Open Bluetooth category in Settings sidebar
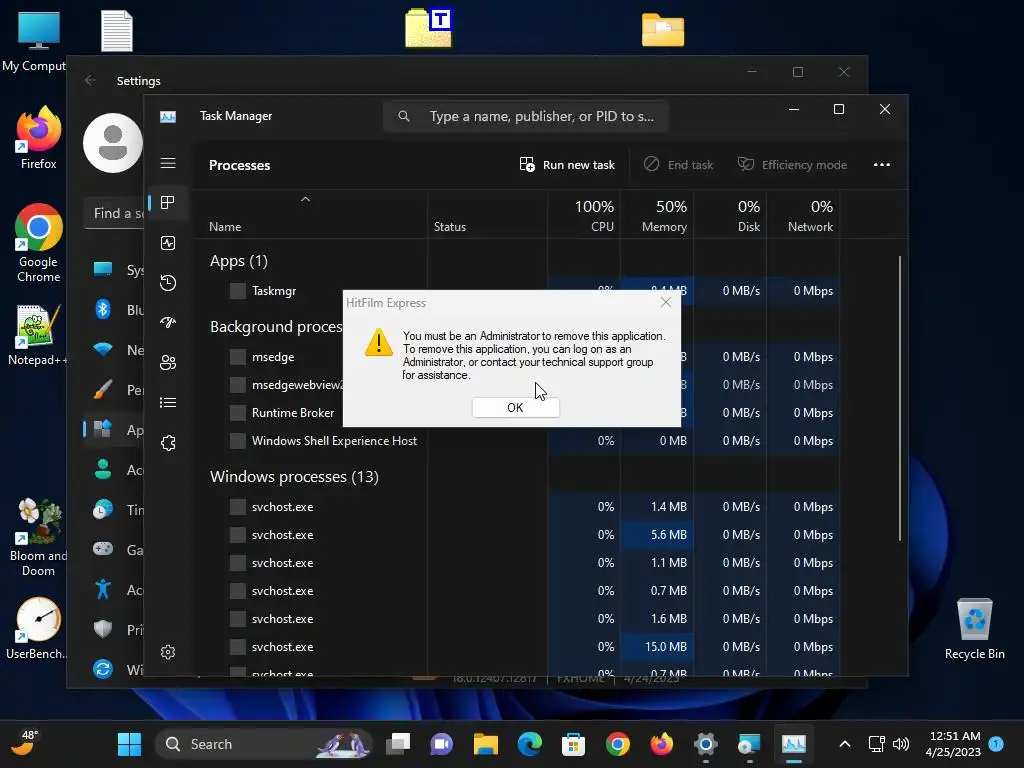The image size is (1024, 768). point(103,309)
